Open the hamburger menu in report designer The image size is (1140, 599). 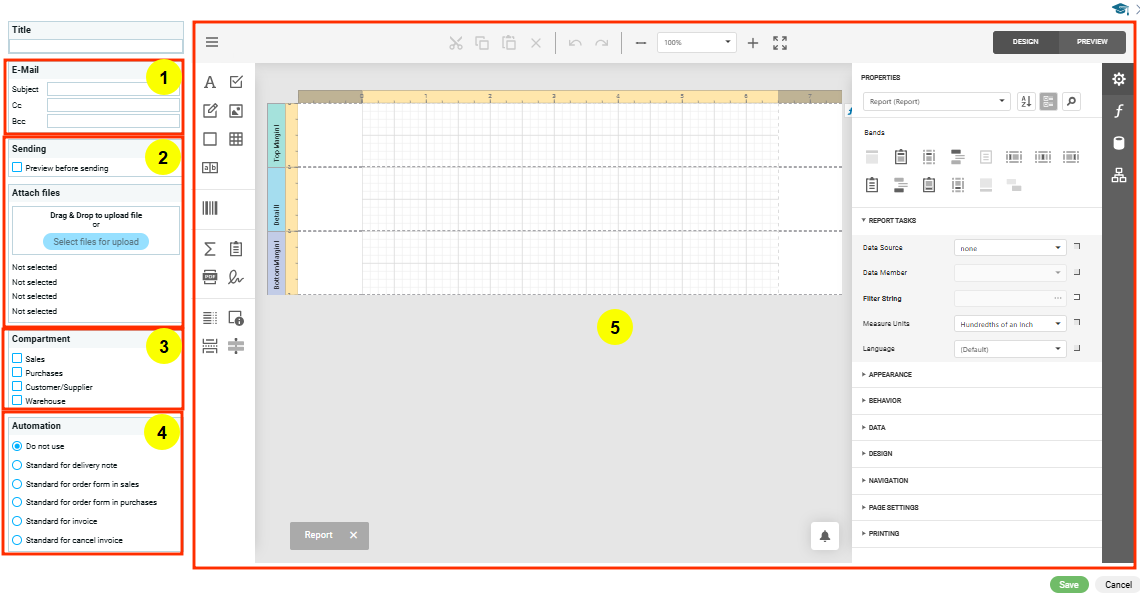[x=212, y=42]
